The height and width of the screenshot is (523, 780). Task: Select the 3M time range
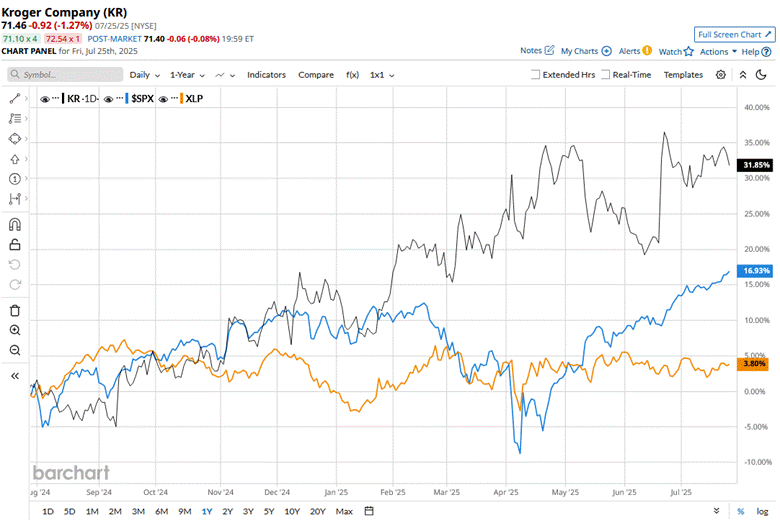(138, 511)
